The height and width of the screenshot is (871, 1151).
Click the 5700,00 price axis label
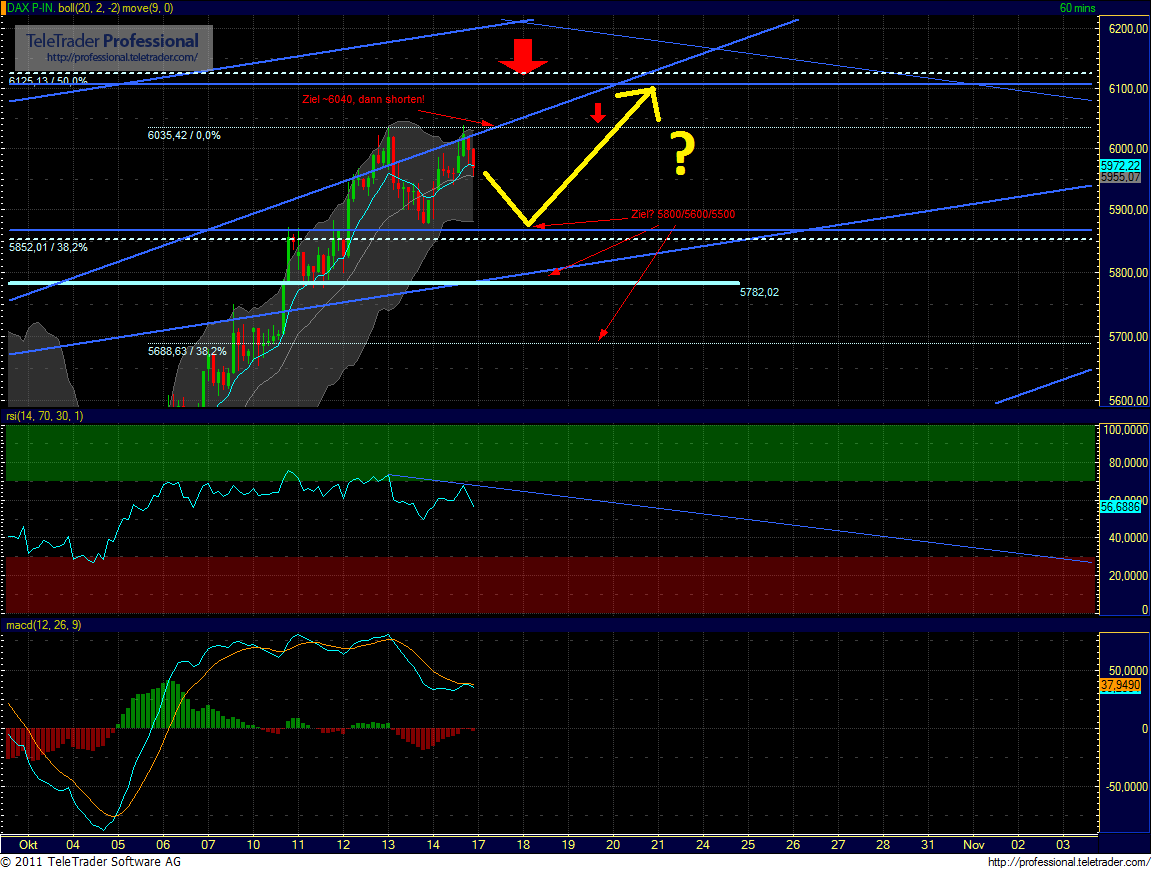(1128, 337)
